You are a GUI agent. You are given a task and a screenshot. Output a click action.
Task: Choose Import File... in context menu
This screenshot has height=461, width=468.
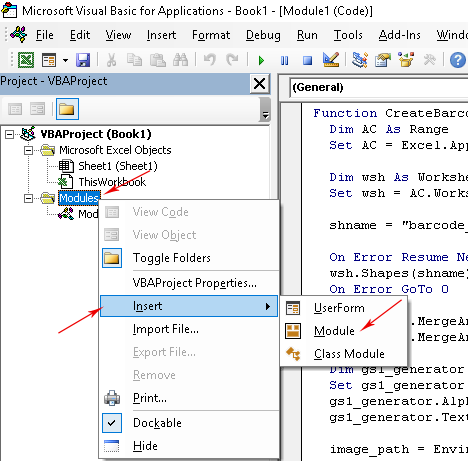point(189,329)
